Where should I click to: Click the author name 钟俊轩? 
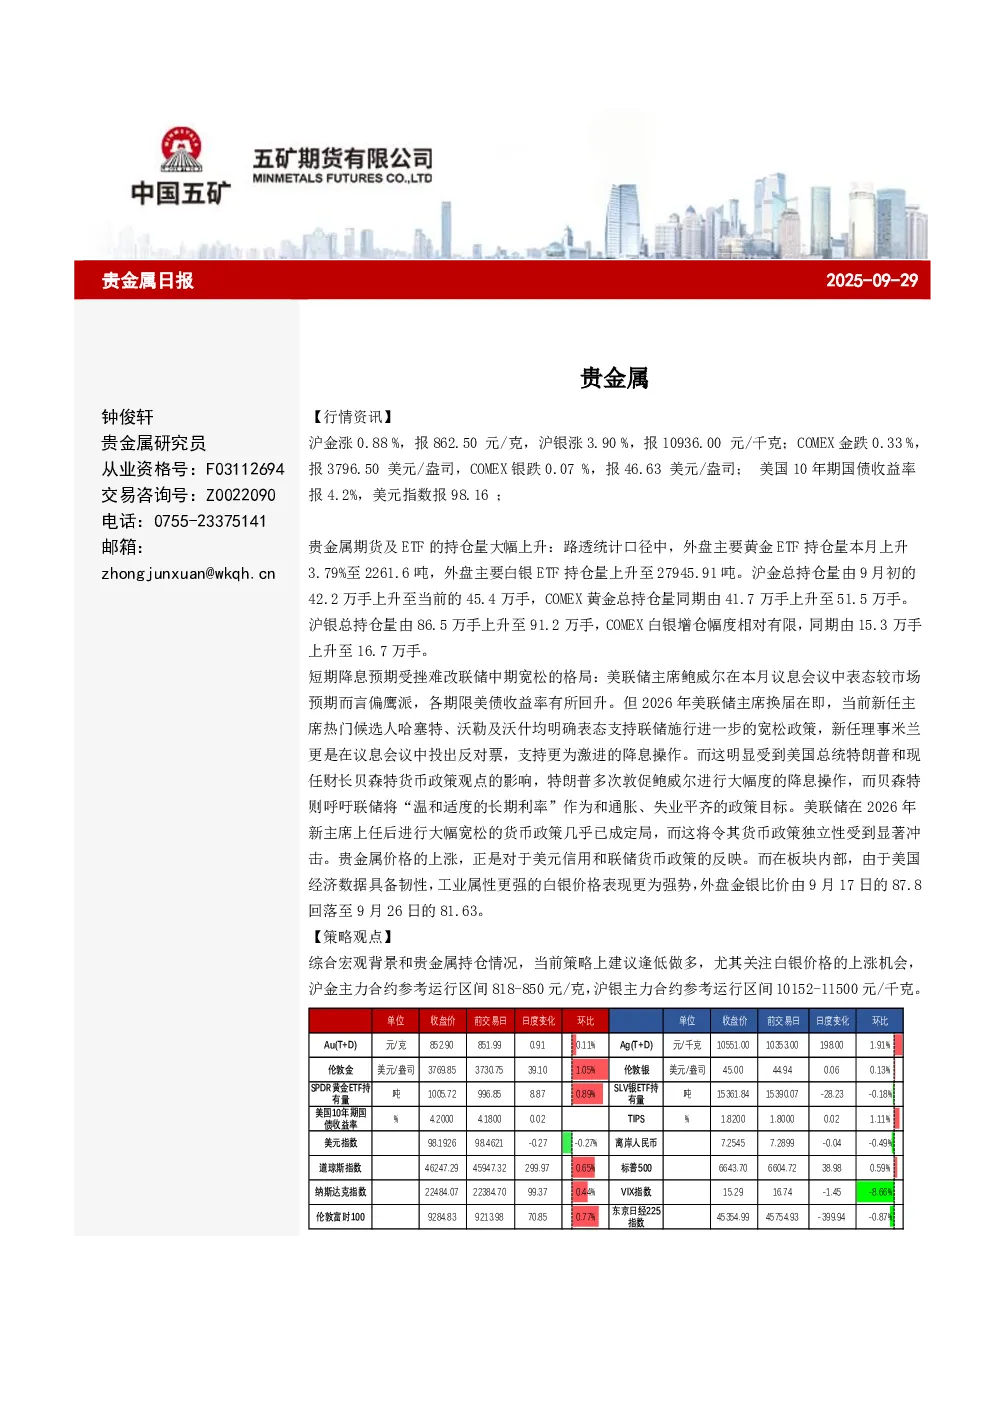127,417
